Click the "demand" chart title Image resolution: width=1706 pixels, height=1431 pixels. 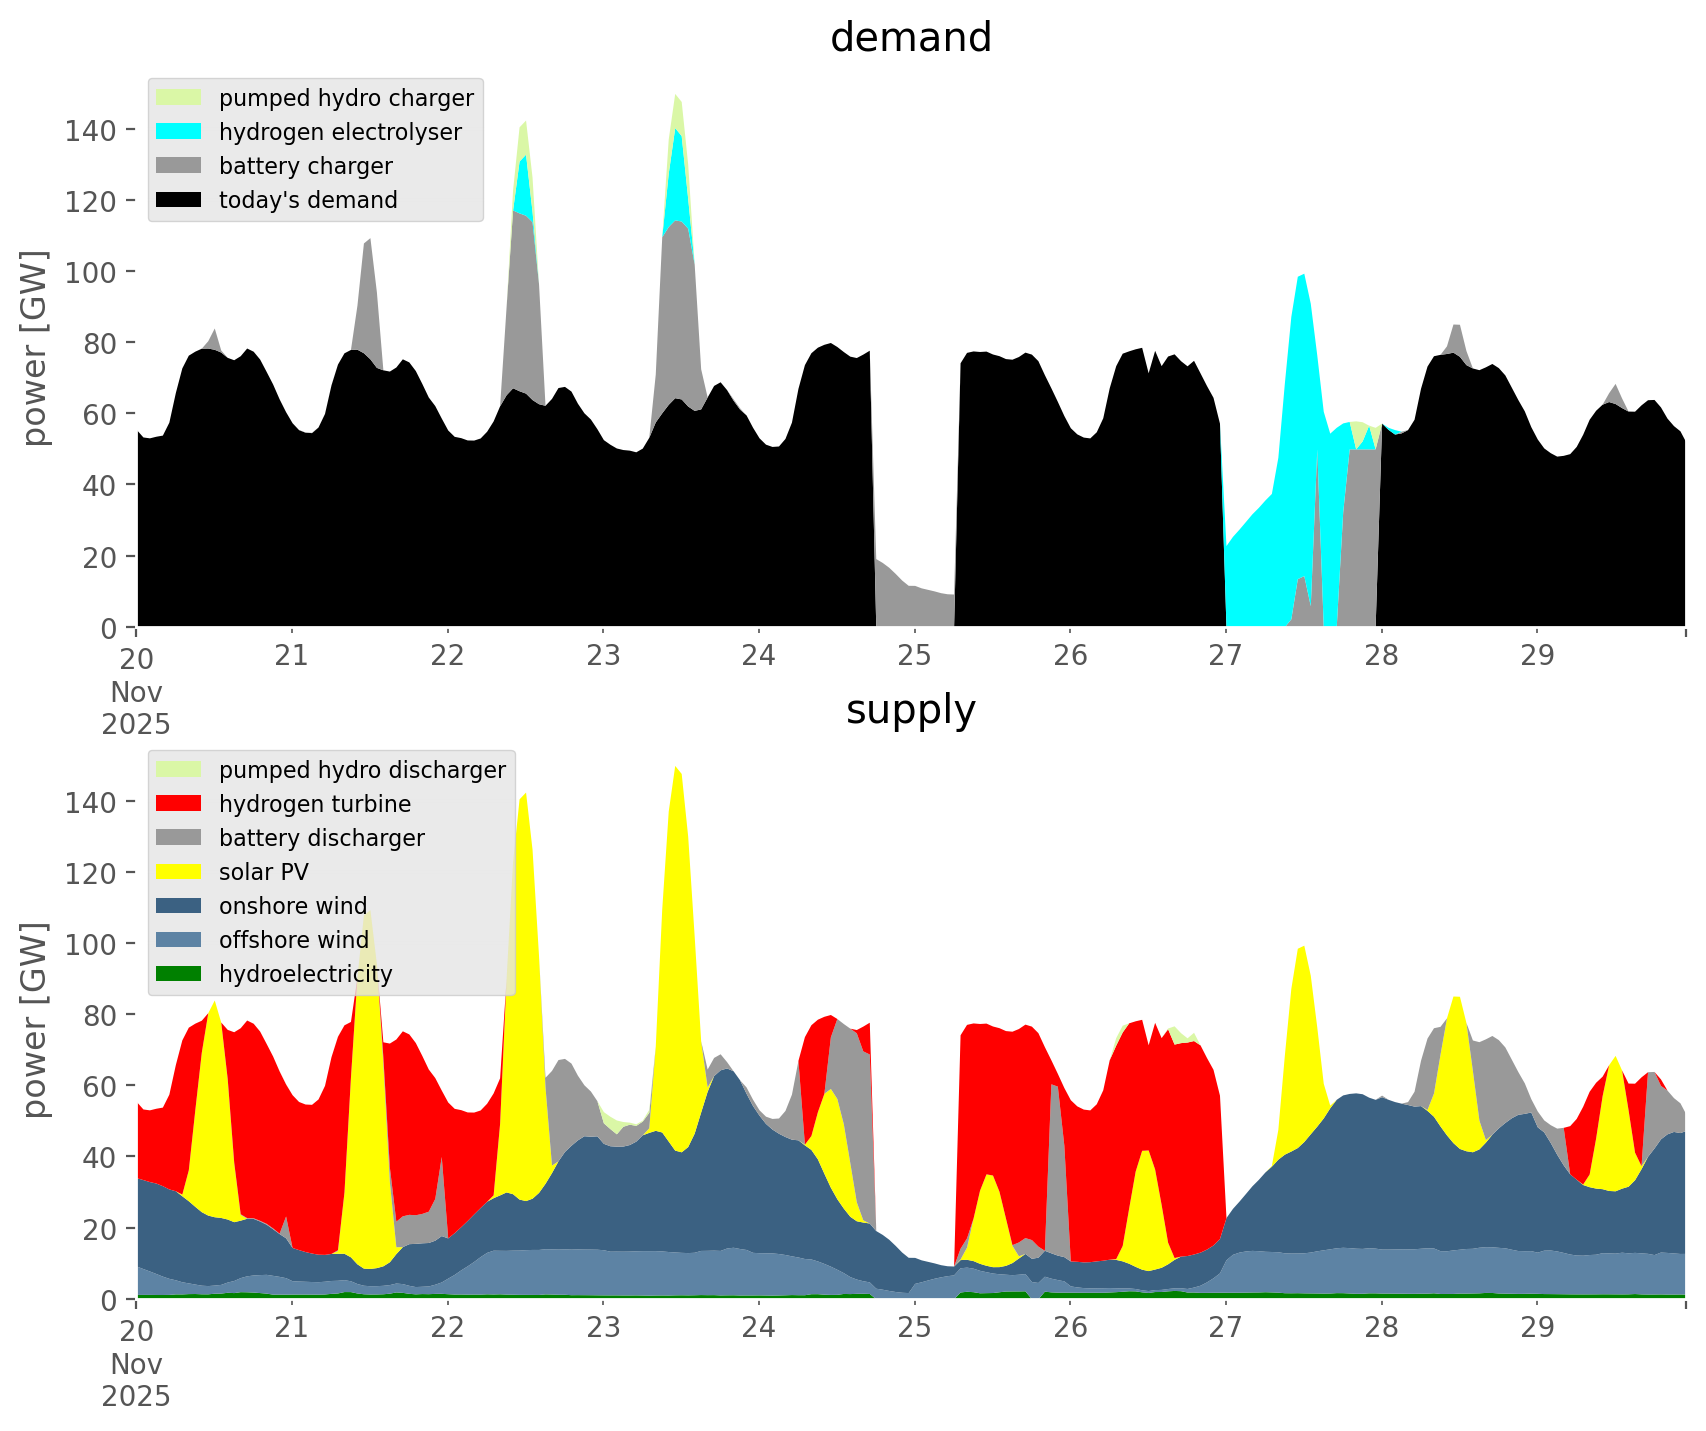pyautogui.click(x=910, y=38)
